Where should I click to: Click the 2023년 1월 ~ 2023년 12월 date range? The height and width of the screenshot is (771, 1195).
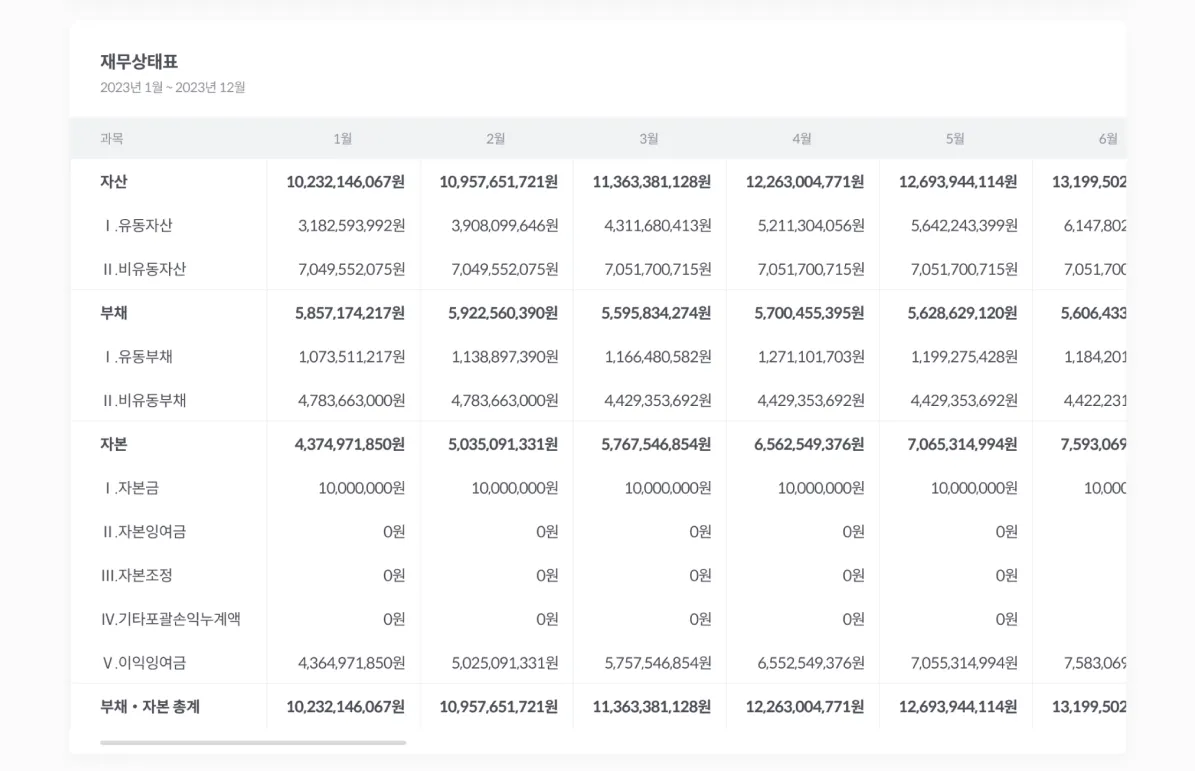coord(173,88)
